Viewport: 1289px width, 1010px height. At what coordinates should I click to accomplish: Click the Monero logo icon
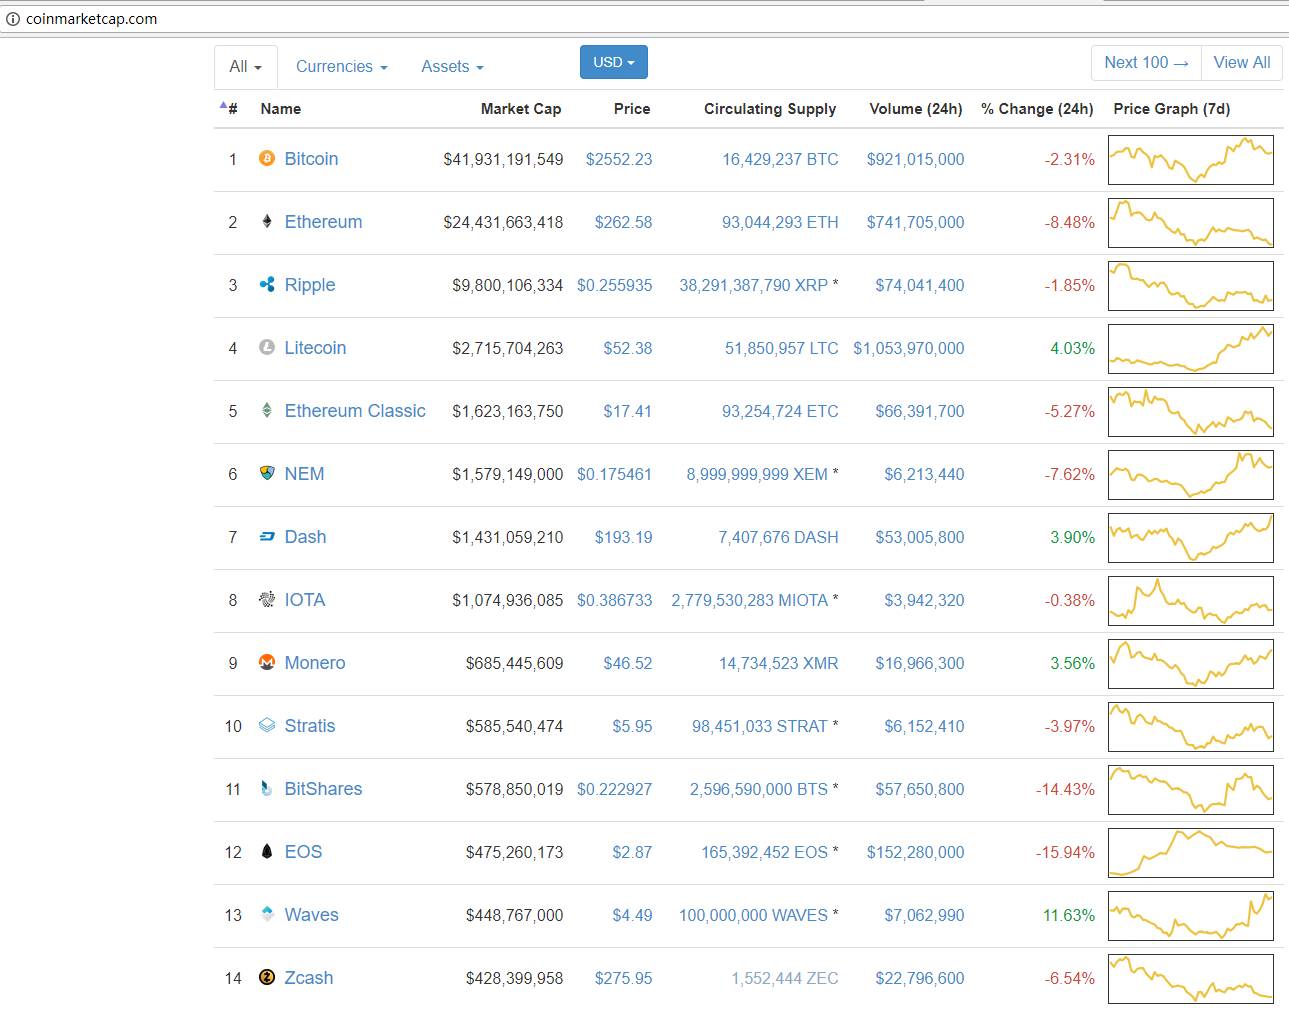[x=267, y=662]
